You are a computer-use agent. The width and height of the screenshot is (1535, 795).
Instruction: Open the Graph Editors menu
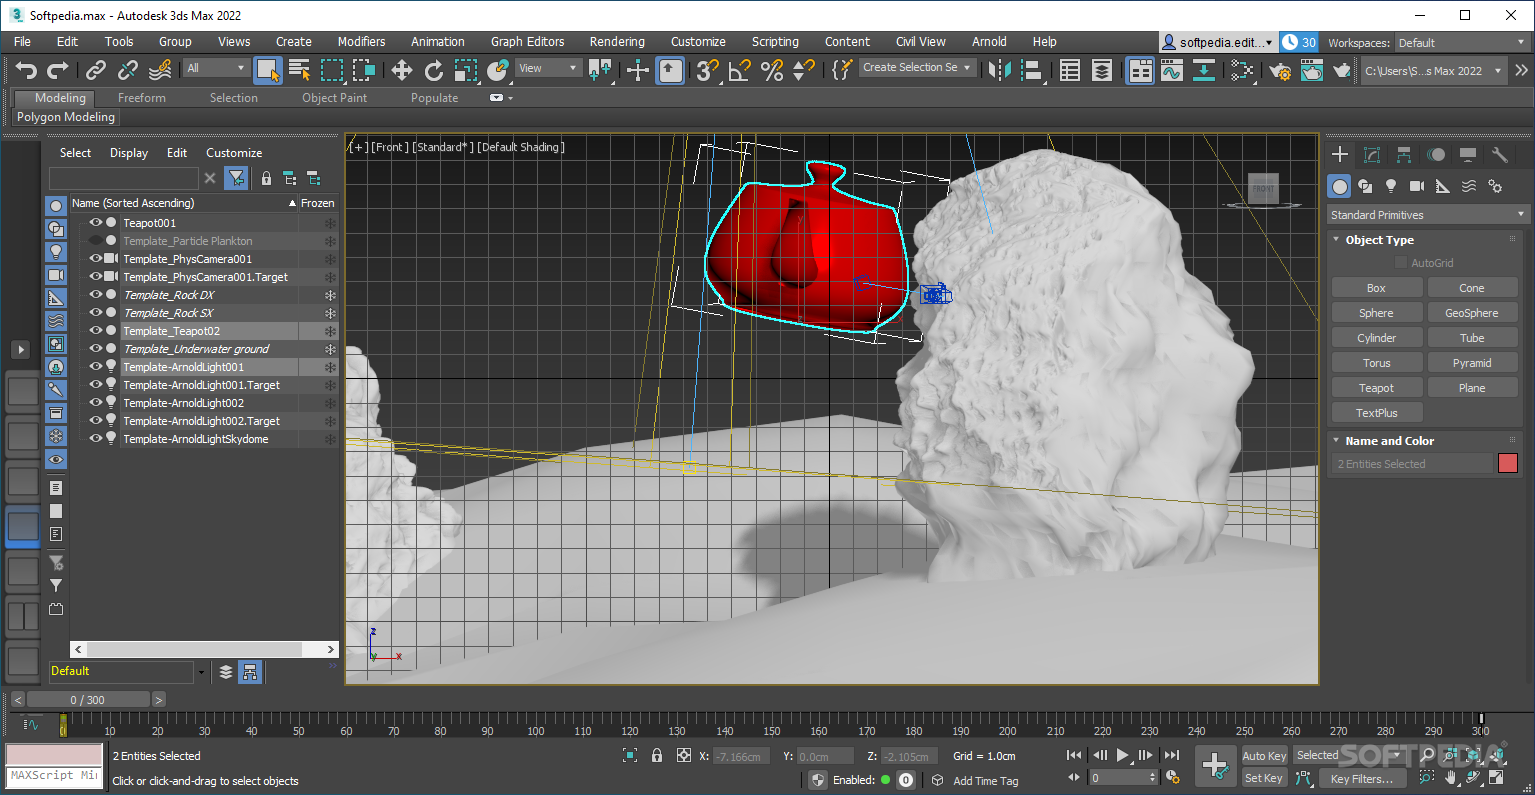point(527,42)
